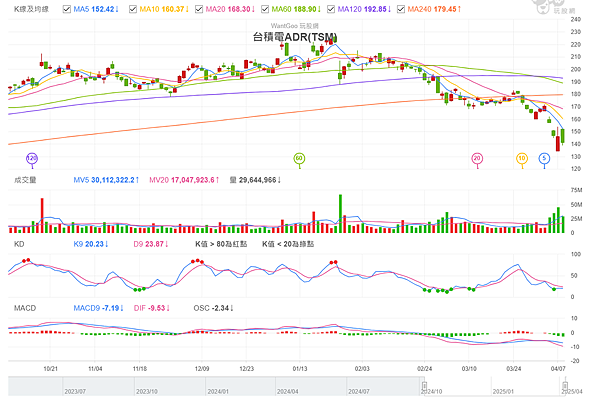The width and height of the screenshot is (600, 397).
Task: Disable the MA120 moving average checkbox
Action: [331, 9]
